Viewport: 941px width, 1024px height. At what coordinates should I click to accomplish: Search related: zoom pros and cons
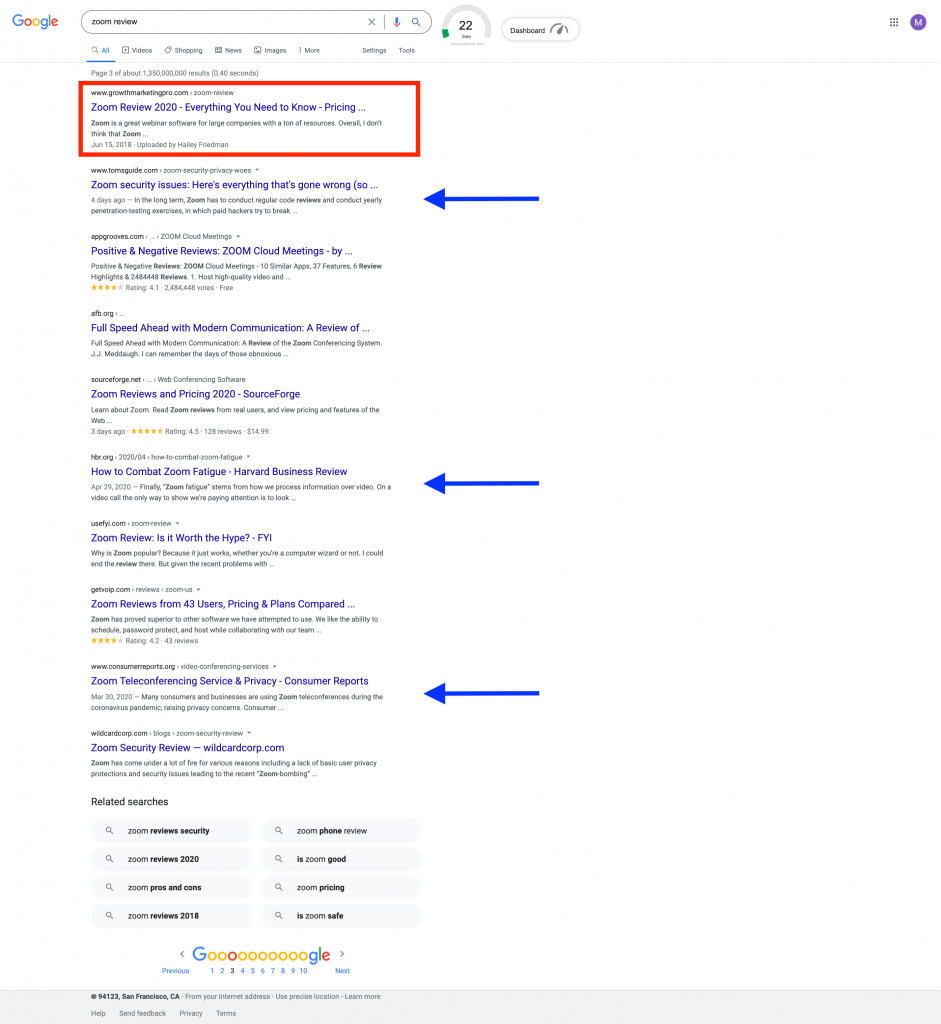pos(171,888)
